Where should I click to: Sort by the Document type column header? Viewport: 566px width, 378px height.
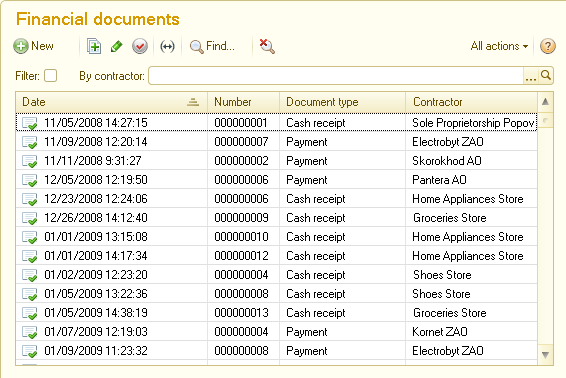pos(343,102)
